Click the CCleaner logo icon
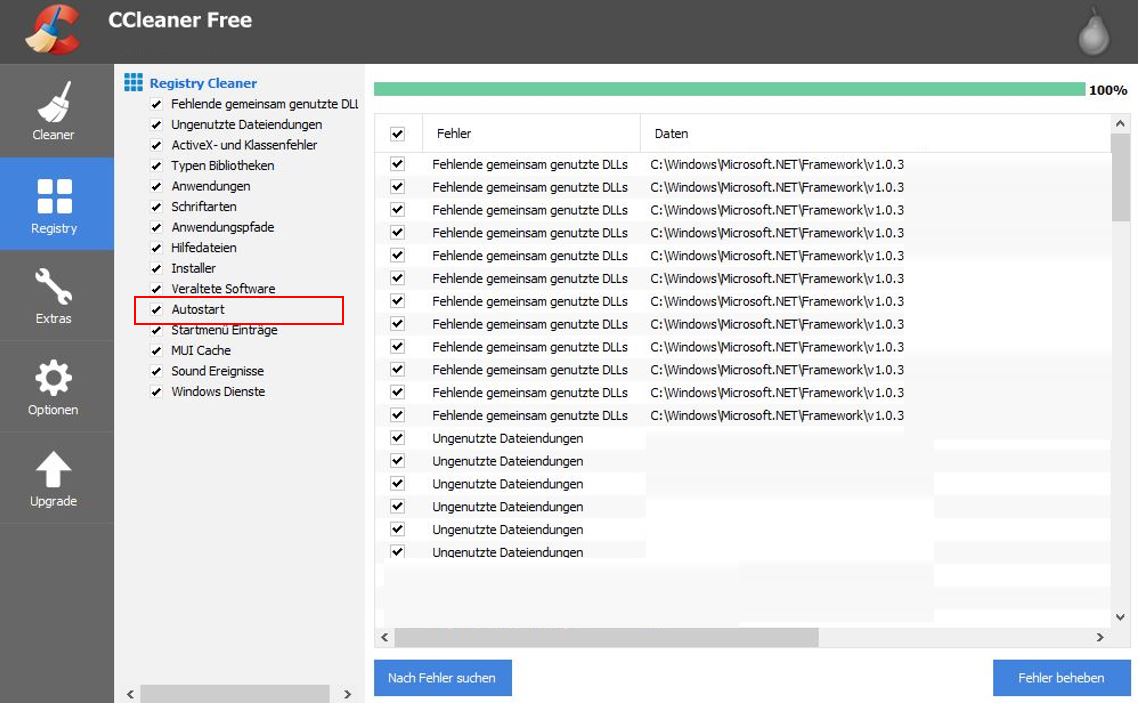Screen dimensions: 1140x704 point(52,29)
